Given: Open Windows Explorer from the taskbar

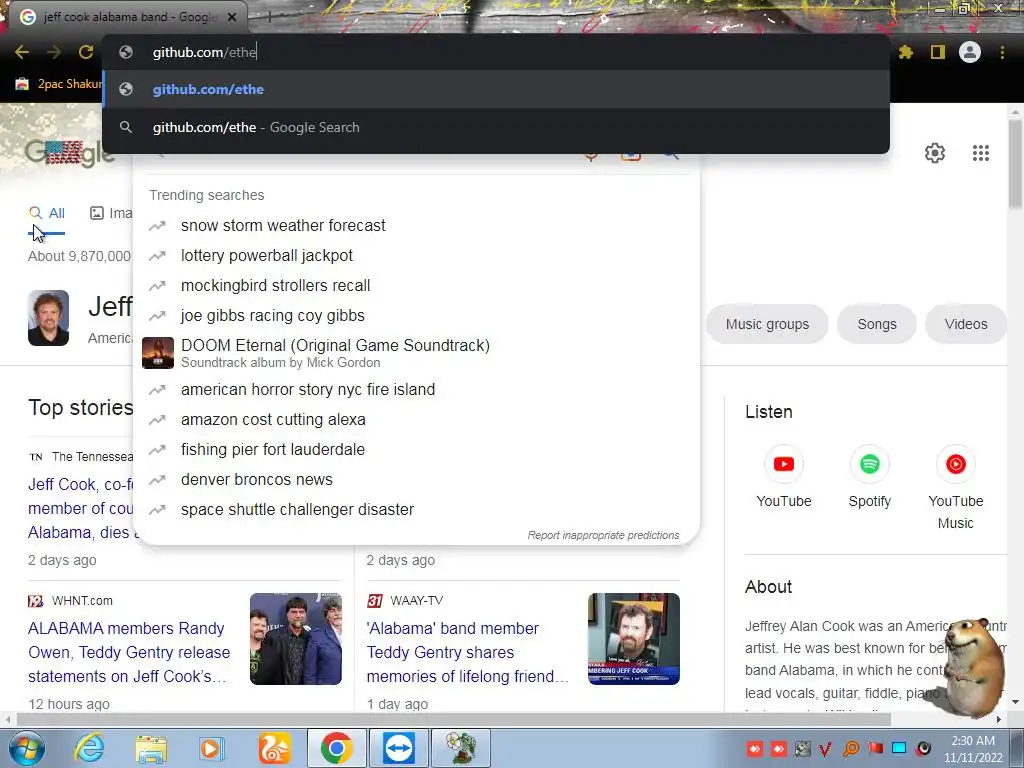Looking at the screenshot, I should coord(151,748).
